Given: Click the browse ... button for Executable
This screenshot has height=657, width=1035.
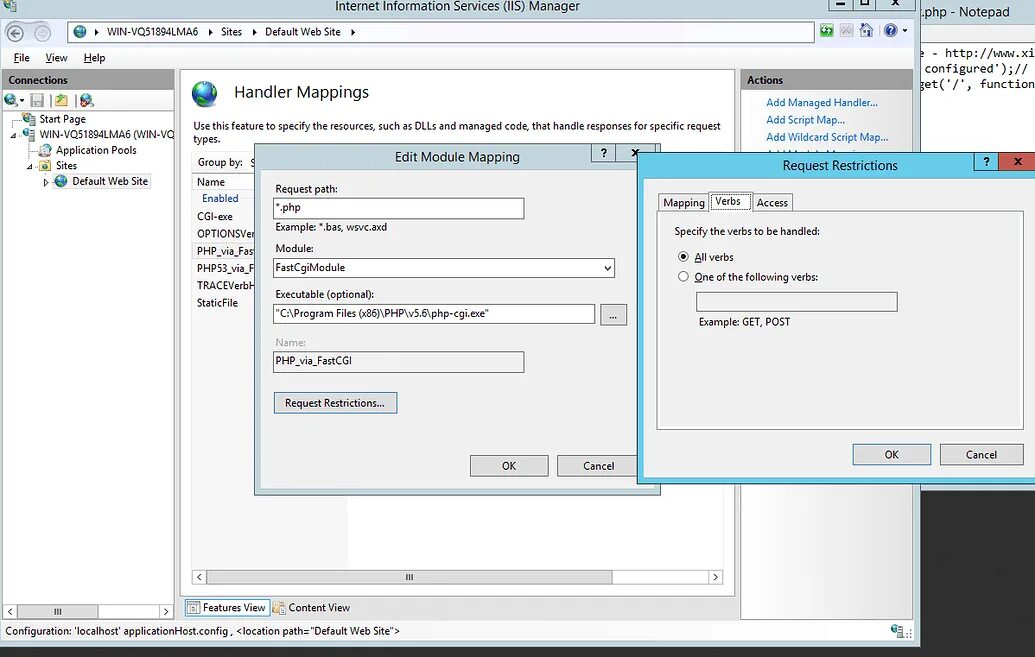Looking at the screenshot, I should [613, 315].
